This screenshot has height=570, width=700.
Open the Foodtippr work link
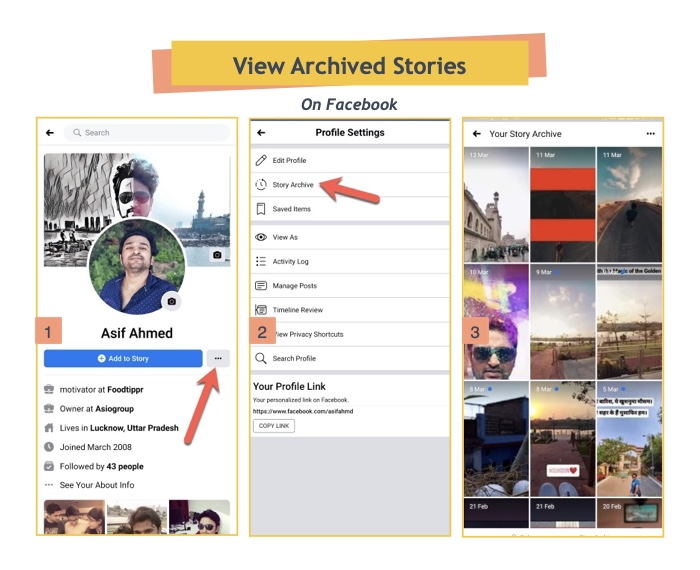125,390
